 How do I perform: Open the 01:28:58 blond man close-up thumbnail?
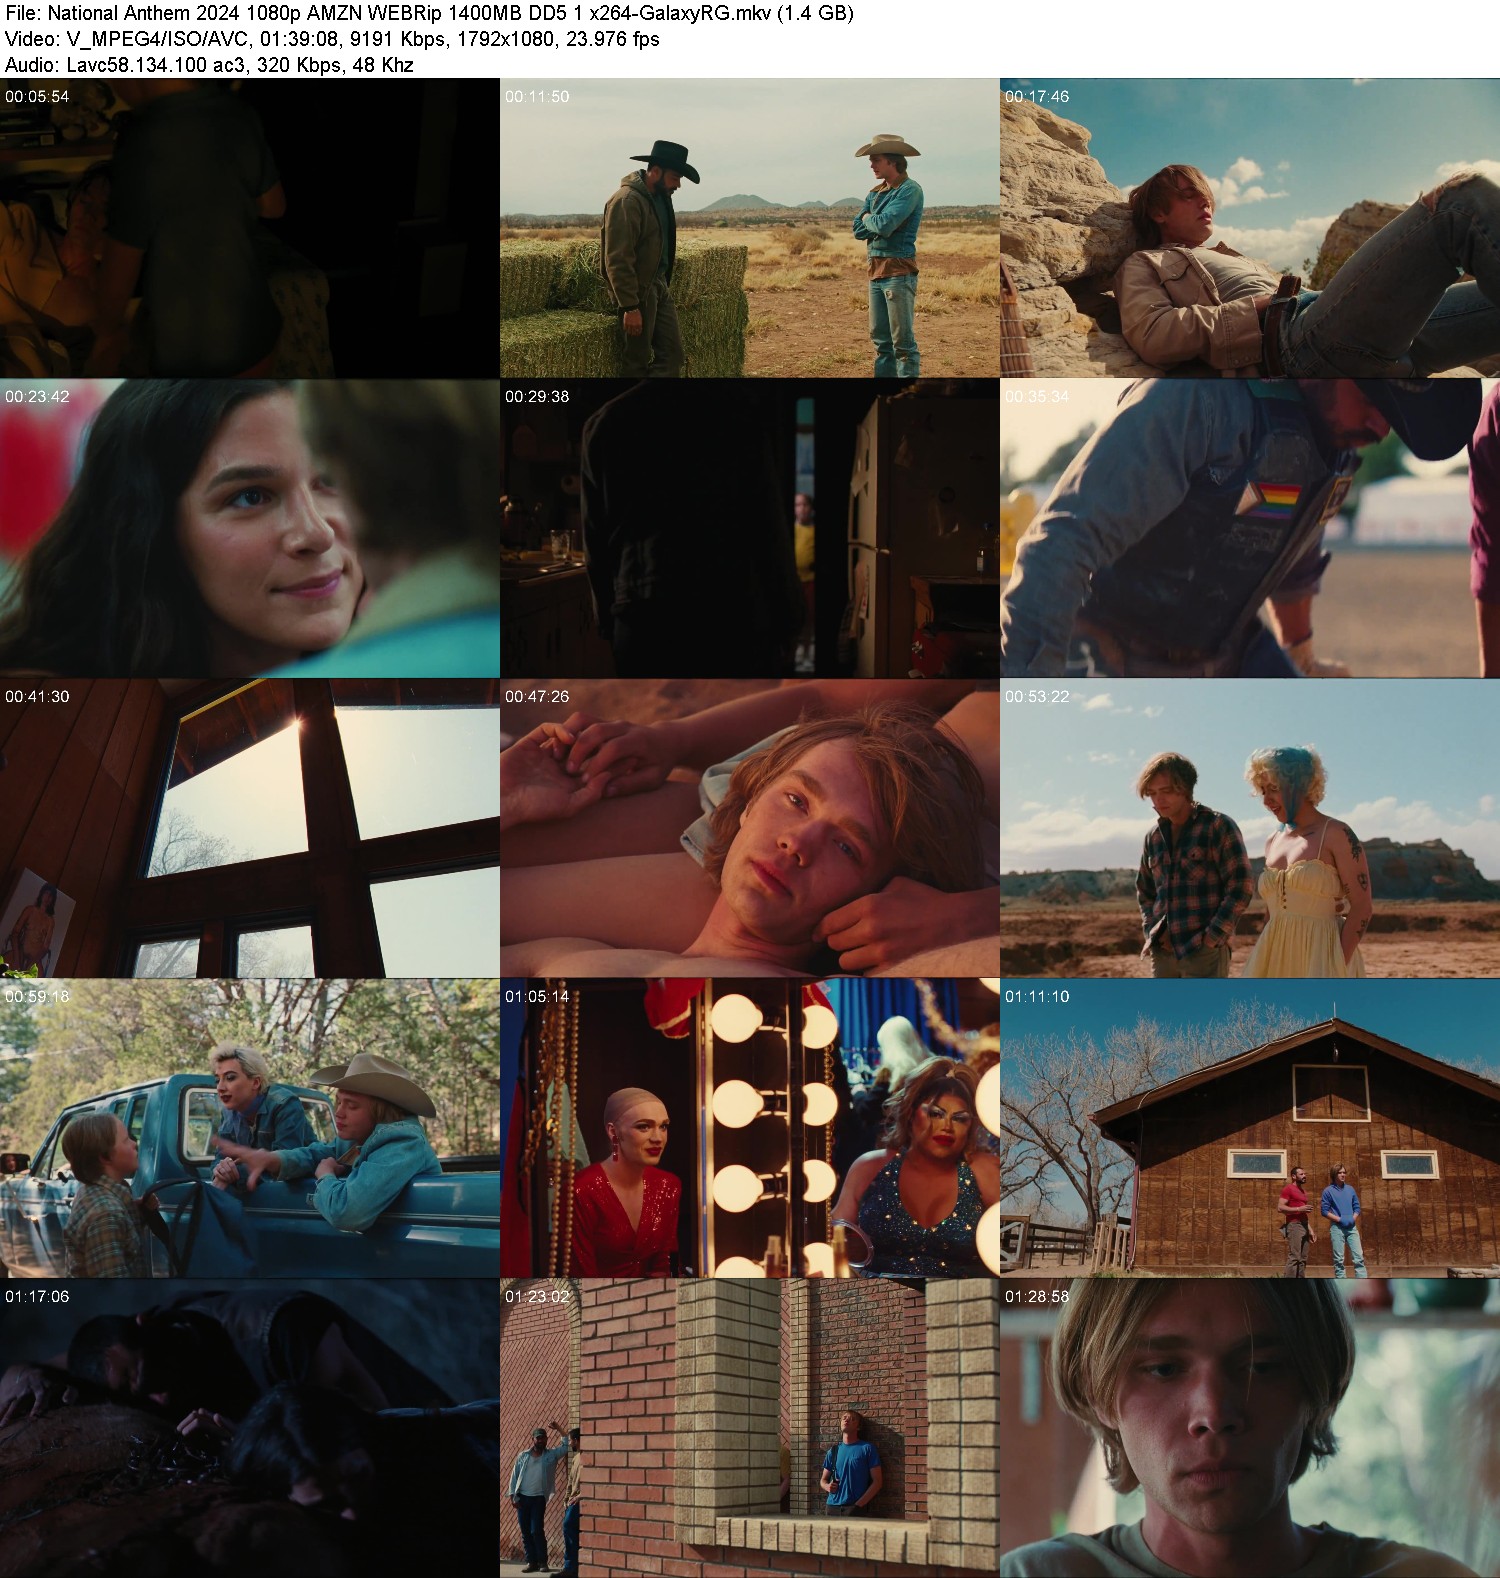[1250, 1428]
